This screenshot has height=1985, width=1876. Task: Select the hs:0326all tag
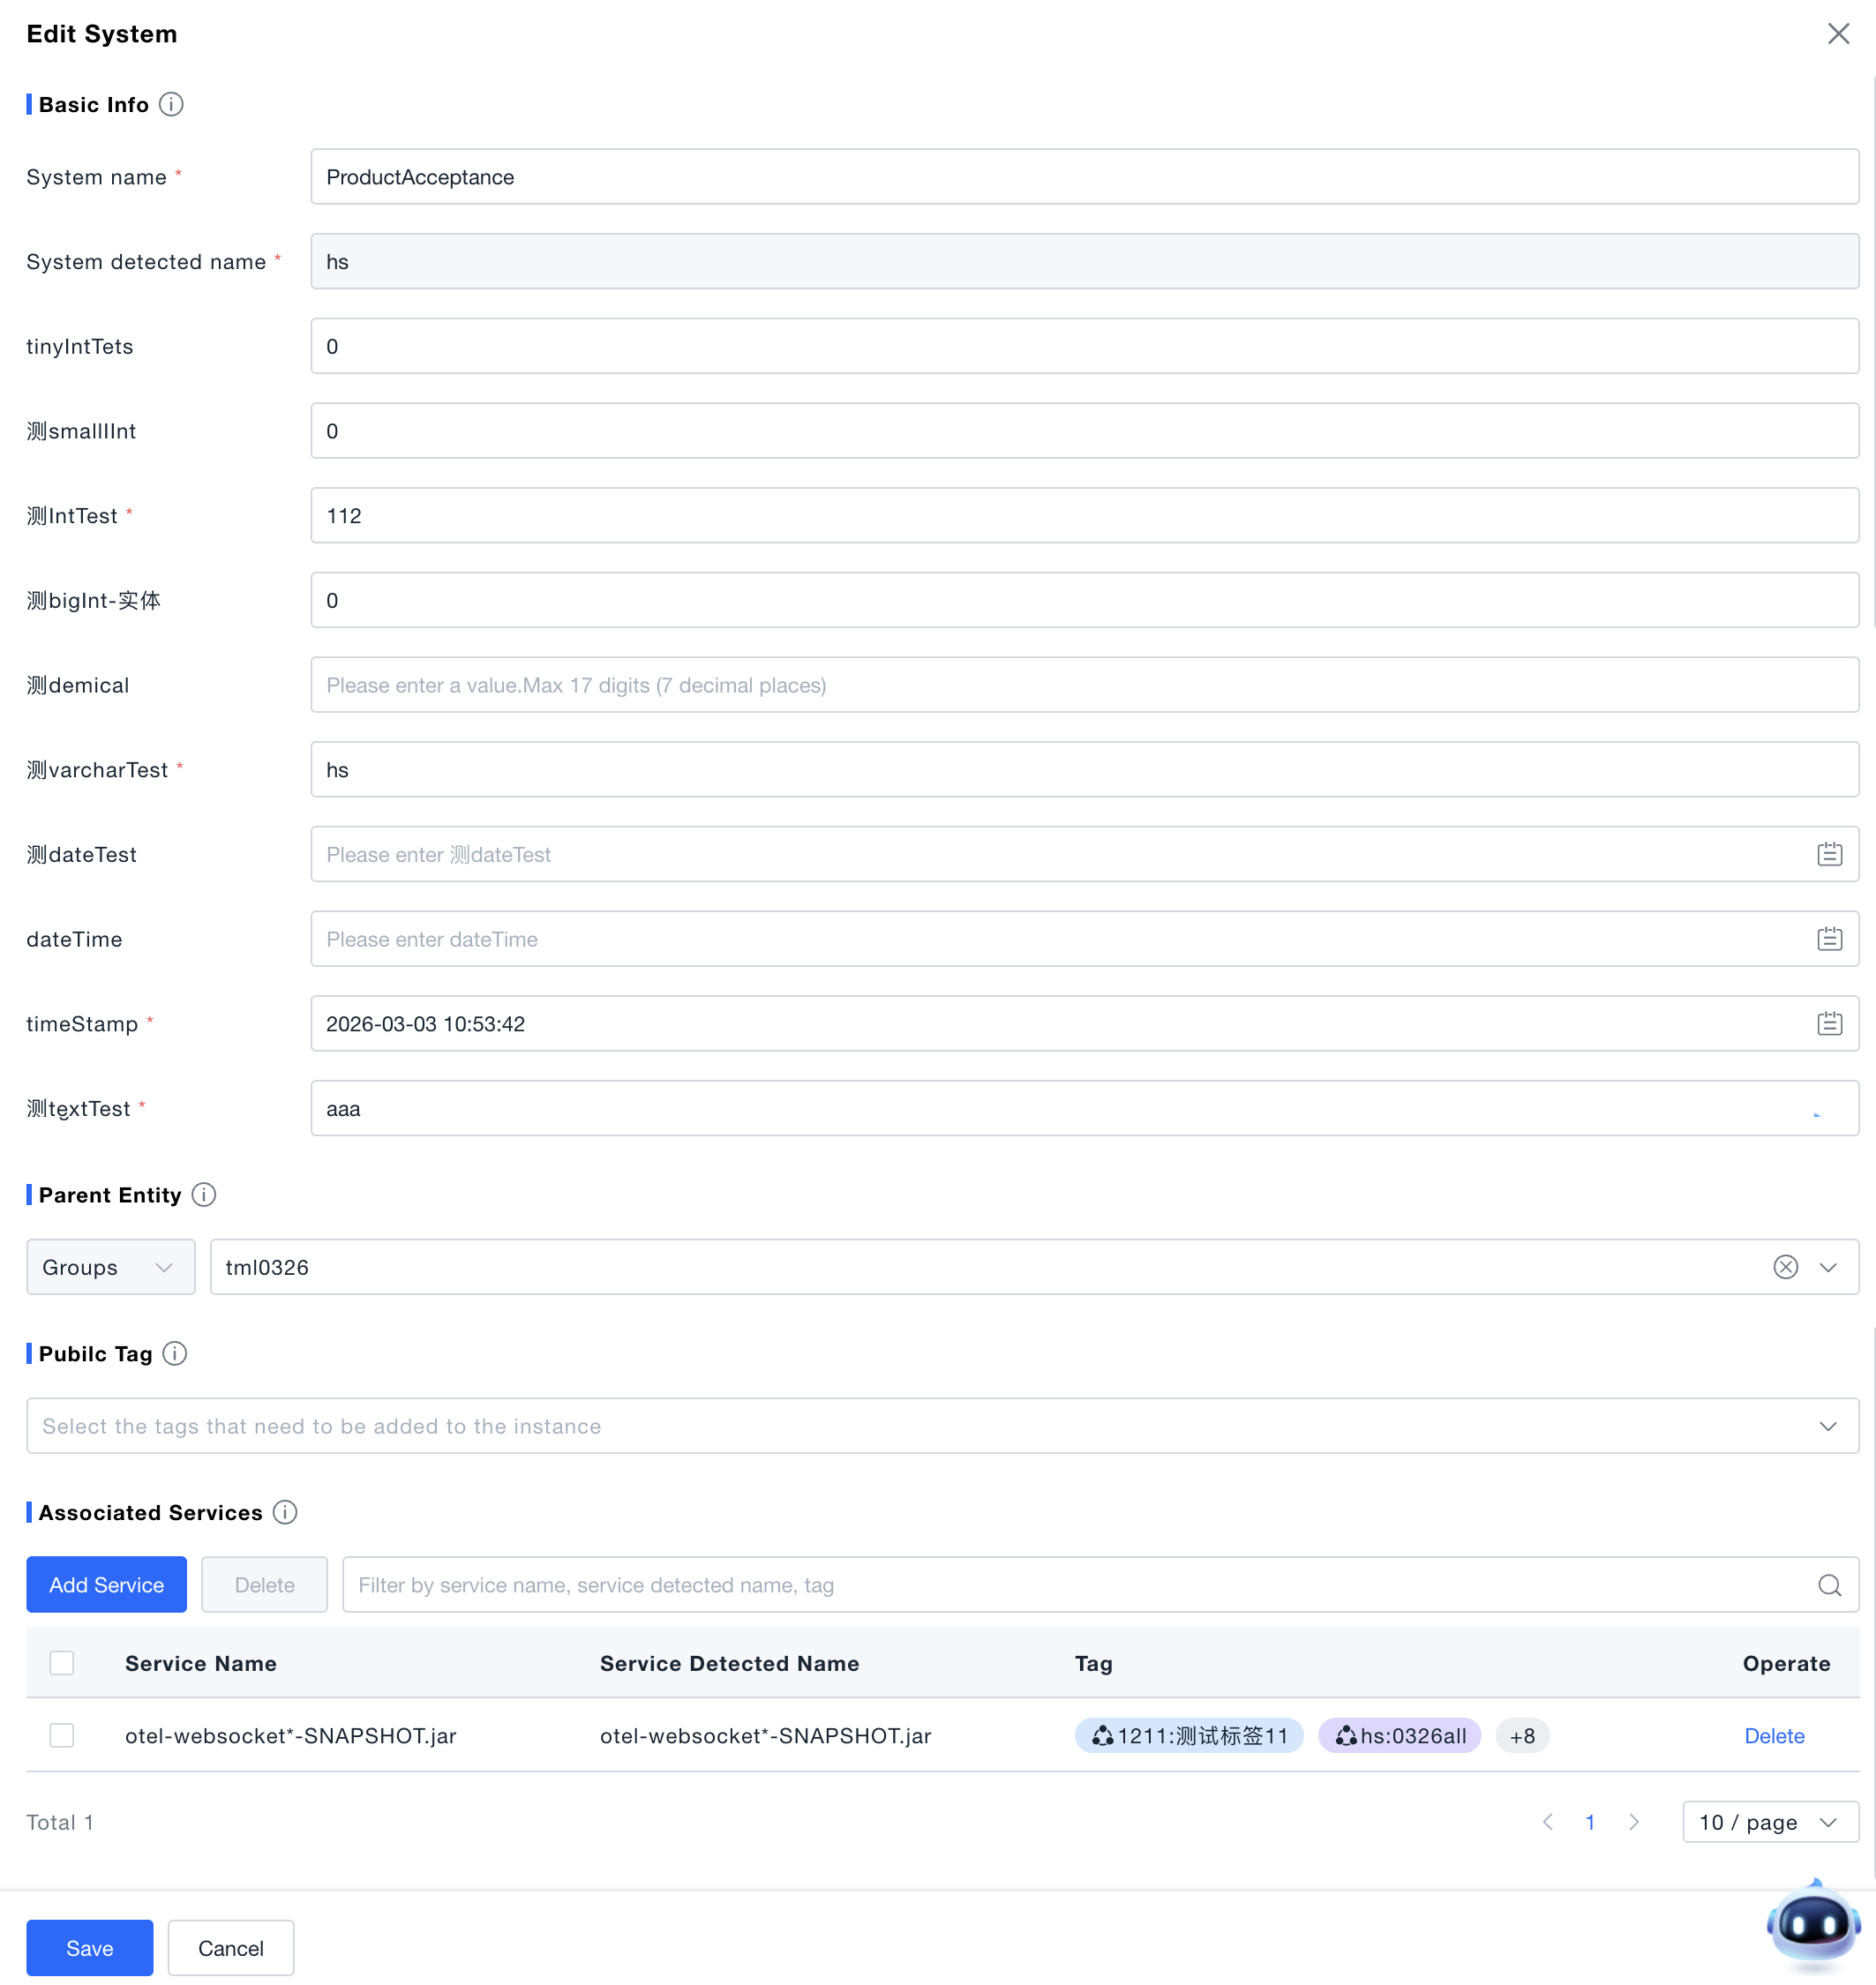1399,1736
